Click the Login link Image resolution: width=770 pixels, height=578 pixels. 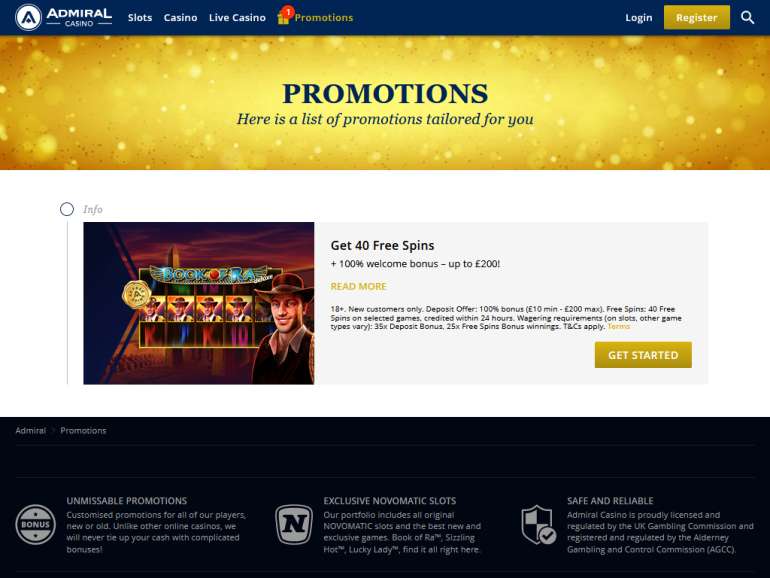pyautogui.click(x=638, y=18)
